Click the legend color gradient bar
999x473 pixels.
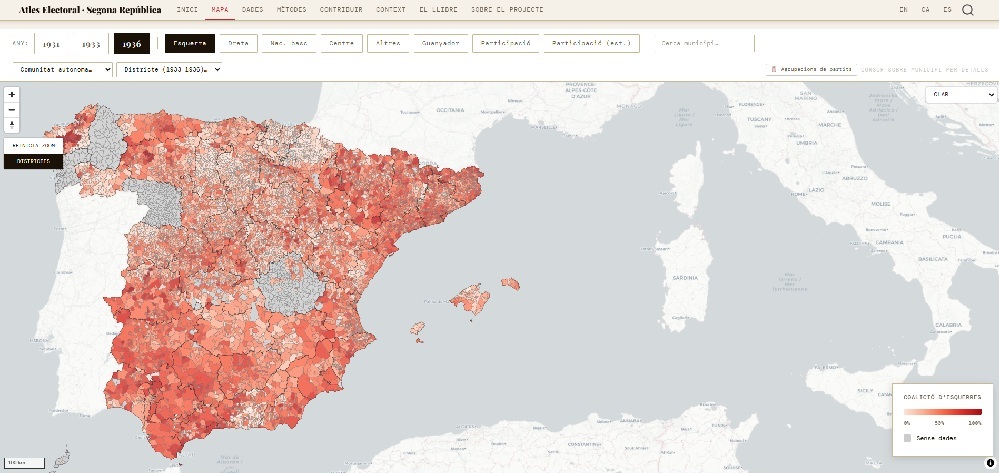pyautogui.click(x=942, y=412)
